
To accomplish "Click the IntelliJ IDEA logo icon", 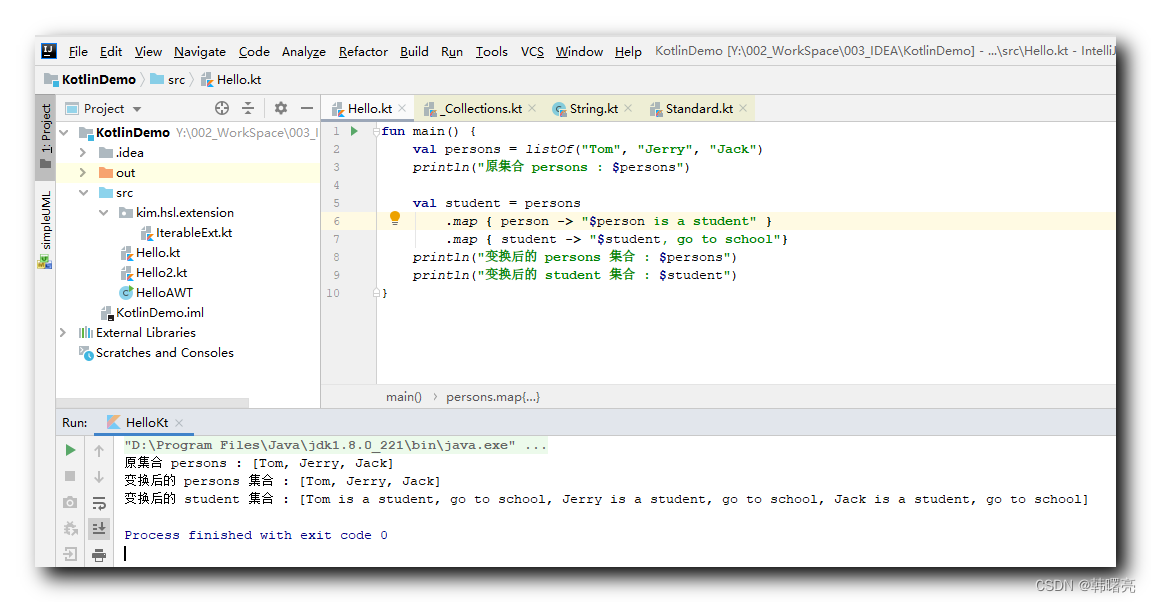I will click(49, 51).
